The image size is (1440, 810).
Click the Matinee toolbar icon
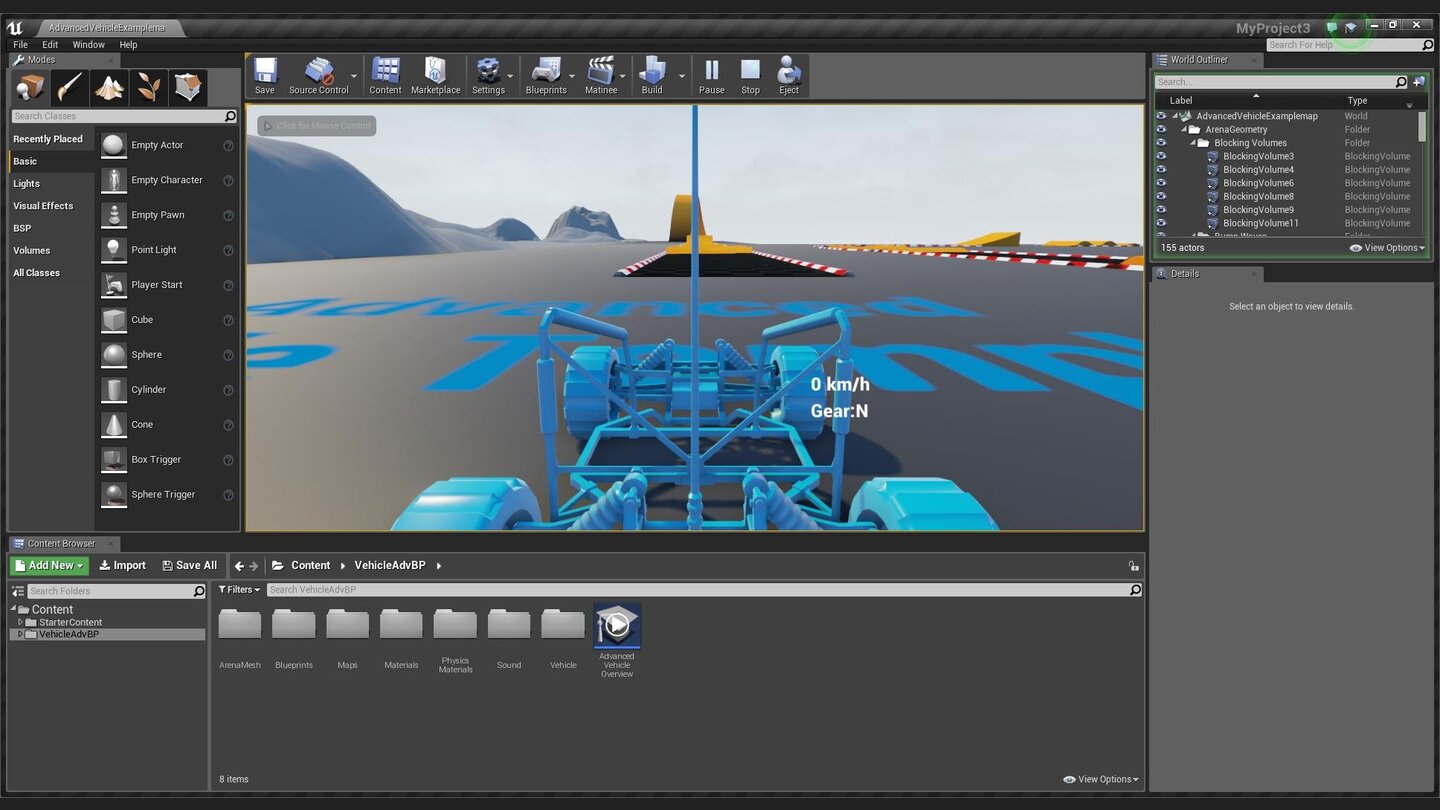click(601, 75)
